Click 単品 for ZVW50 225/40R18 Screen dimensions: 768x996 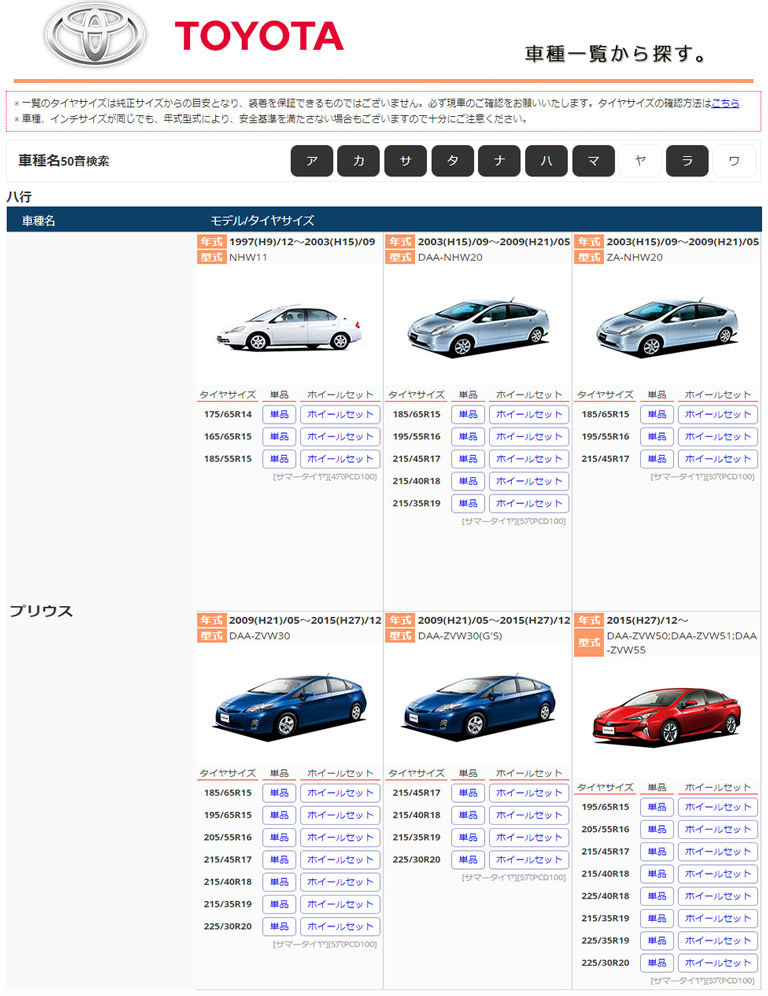pos(657,896)
